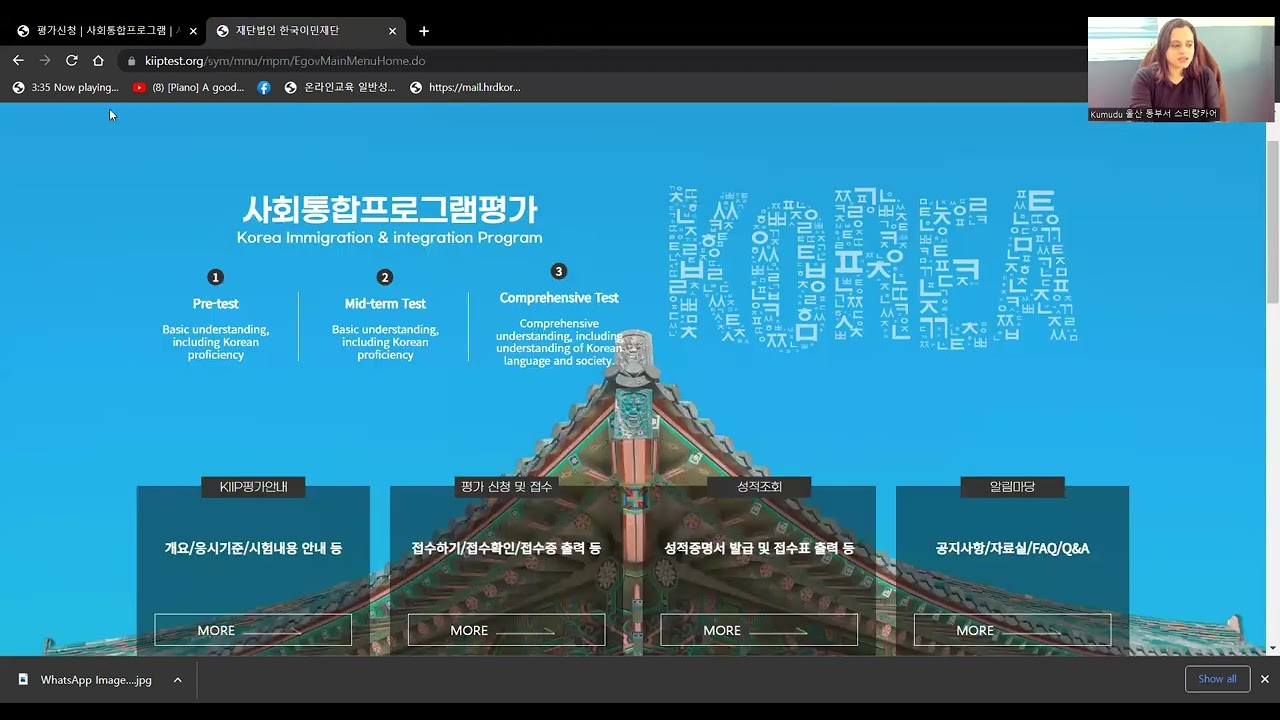Screen dimensions: 1280x720
Task: Close the 평가신청 사회통합프로그램 tab
Action: (x=193, y=31)
